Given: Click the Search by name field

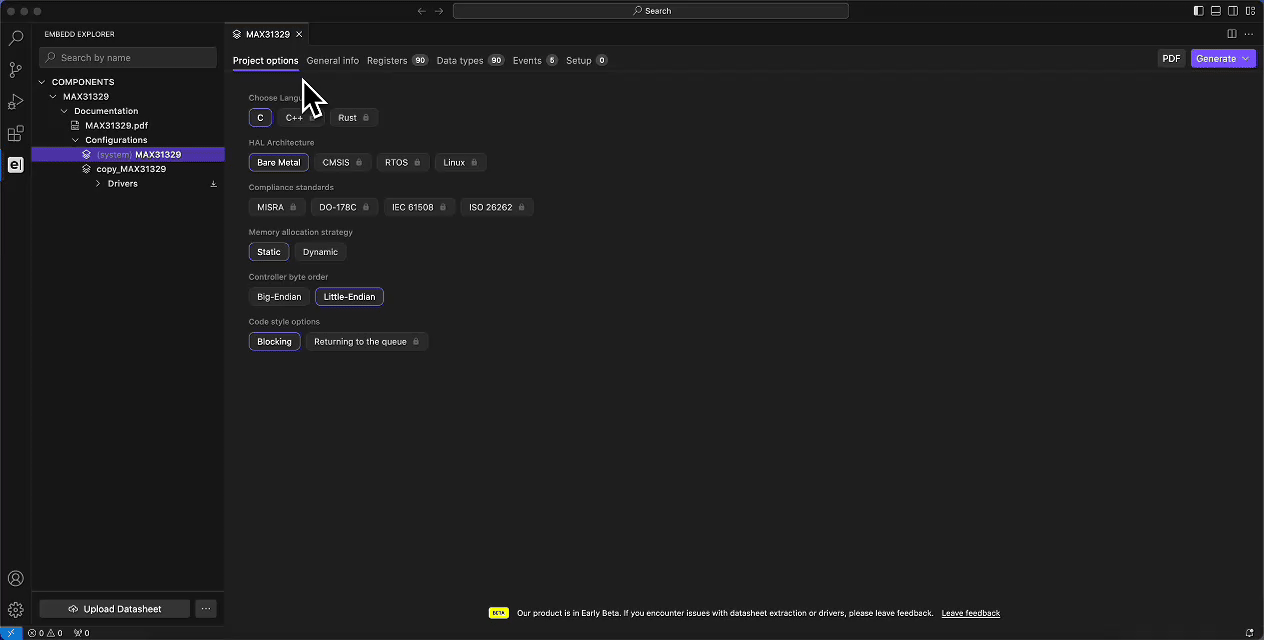Looking at the screenshot, I should 128,58.
